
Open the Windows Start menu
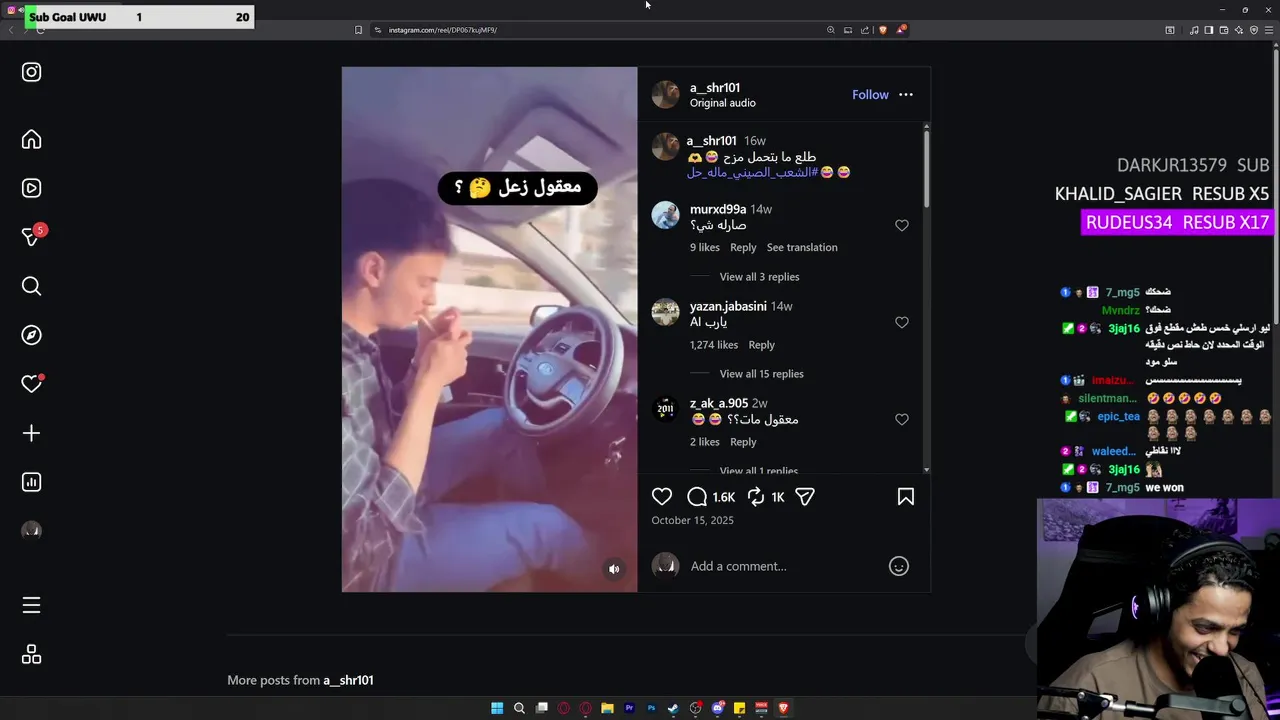(x=497, y=708)
